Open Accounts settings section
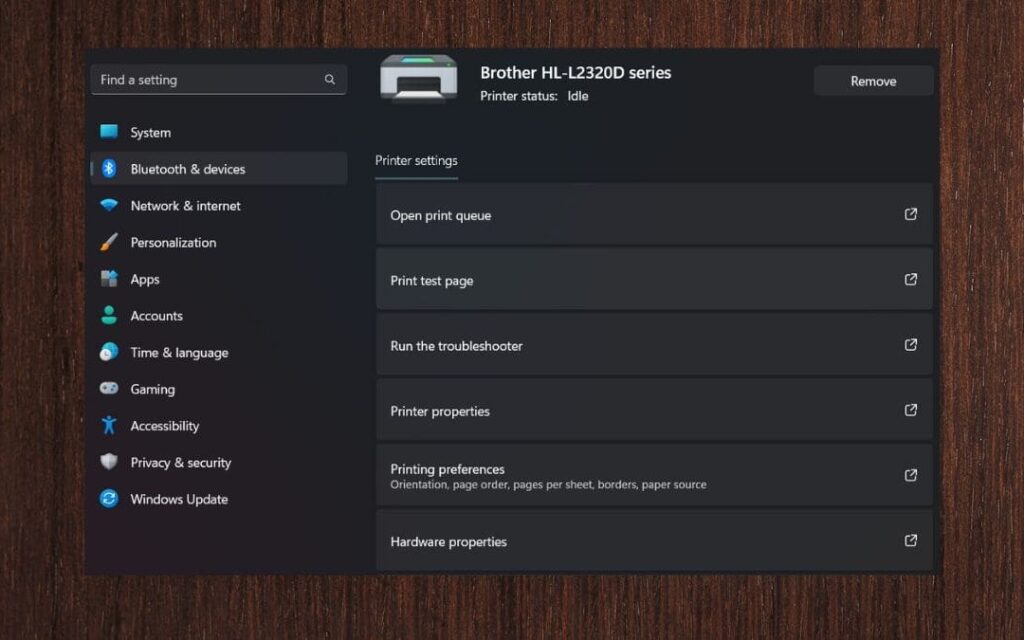Screen dimensions: 1024x640 [156, 316]
